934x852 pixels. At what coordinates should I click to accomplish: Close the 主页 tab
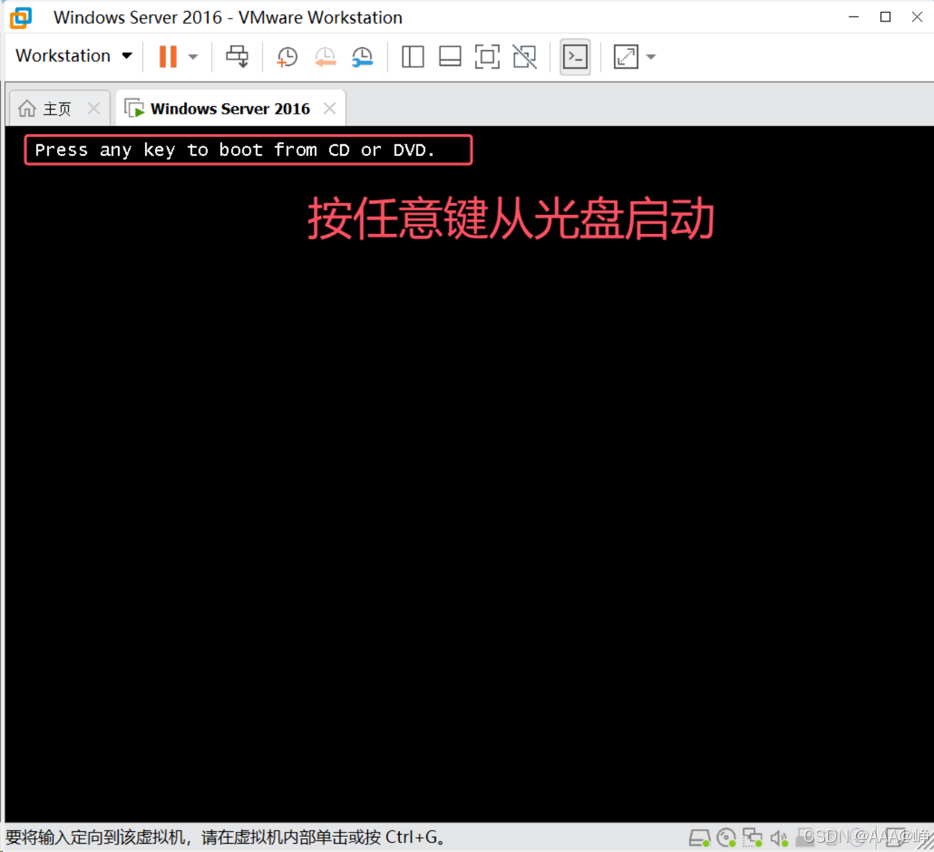94,108
